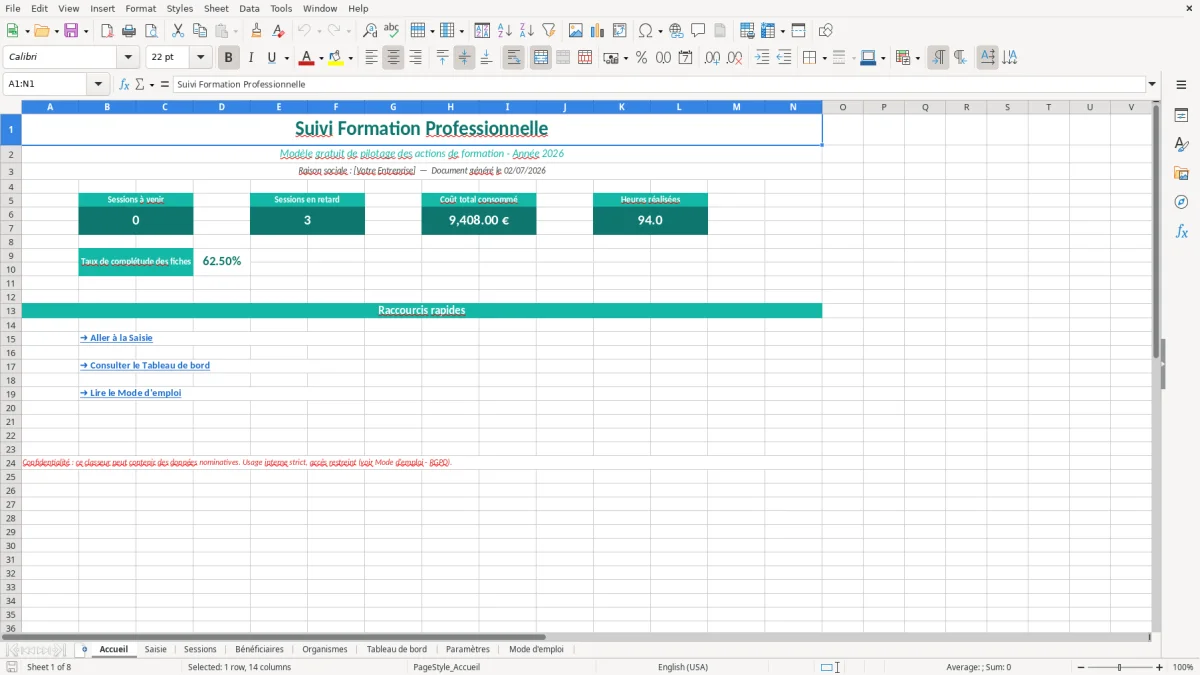This screenshot has height=675, width=1200.
Task: Open the Function Wizard icon
Action: [124, 84]
